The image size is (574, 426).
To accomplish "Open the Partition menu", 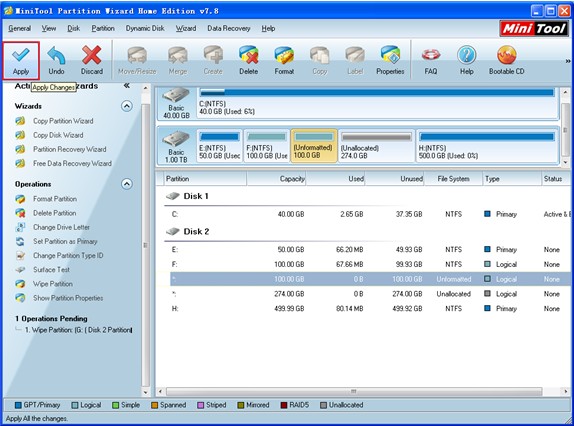I will coord(103,28).
